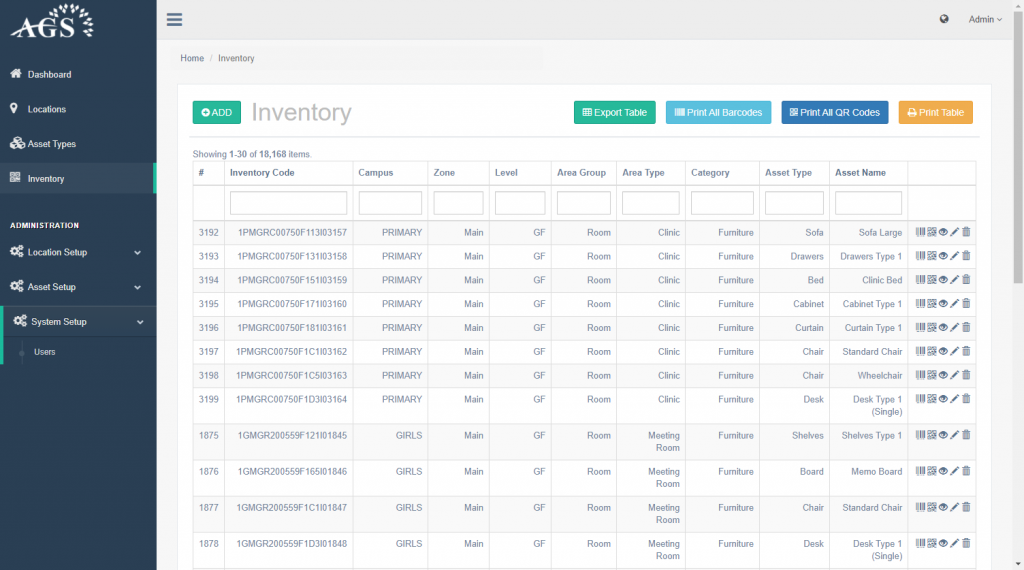
Task: Open QR code for Drawers Type 1 row
Action: pyautogui.click(x=931, y=256)
